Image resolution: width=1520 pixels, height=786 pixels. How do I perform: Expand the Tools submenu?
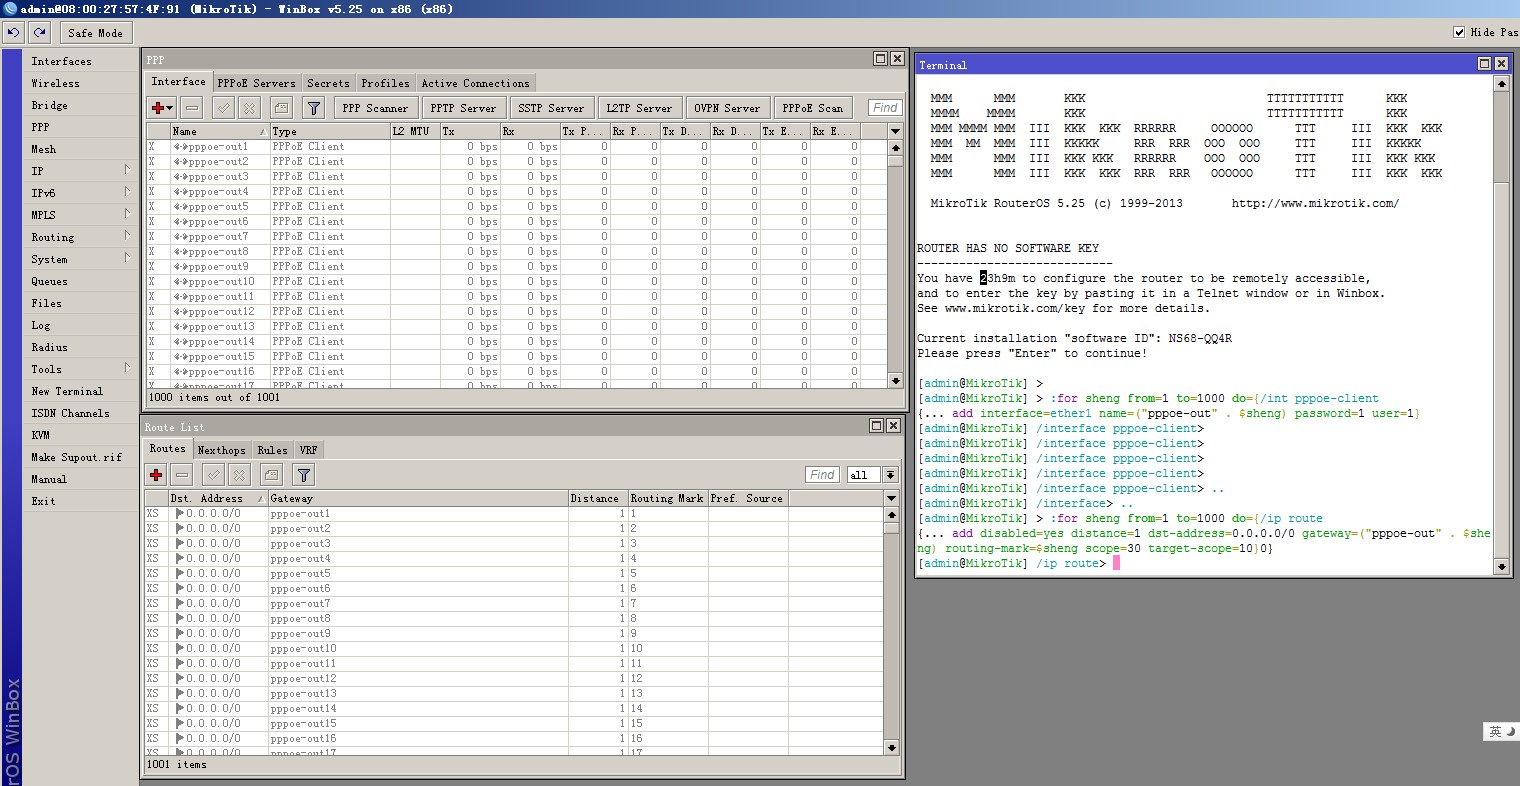coord(128,369)
